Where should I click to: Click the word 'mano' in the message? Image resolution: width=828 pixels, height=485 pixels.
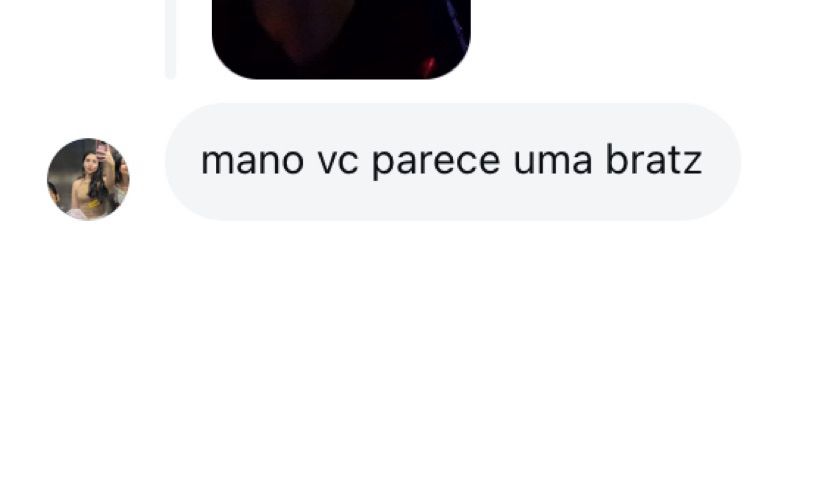point(252,161)
